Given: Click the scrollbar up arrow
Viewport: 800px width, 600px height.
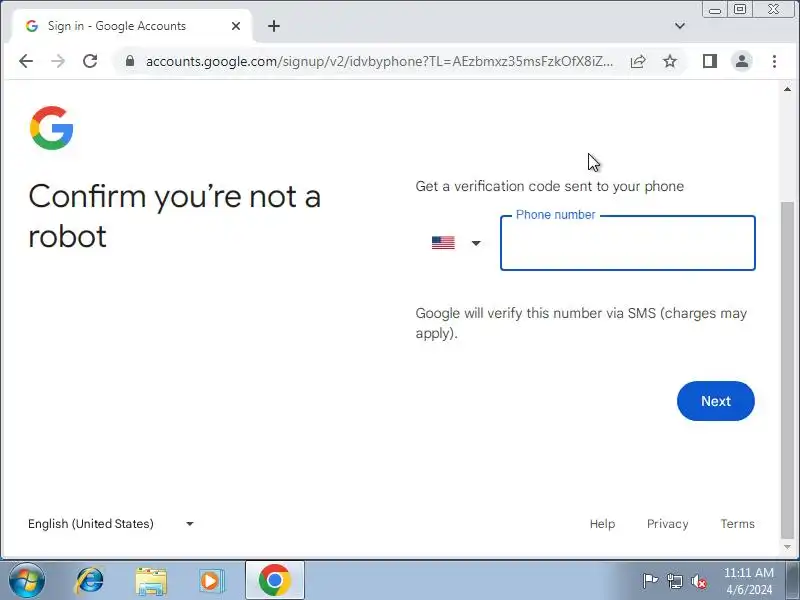Looking at the screenshot, I should [x=787, y=89].
